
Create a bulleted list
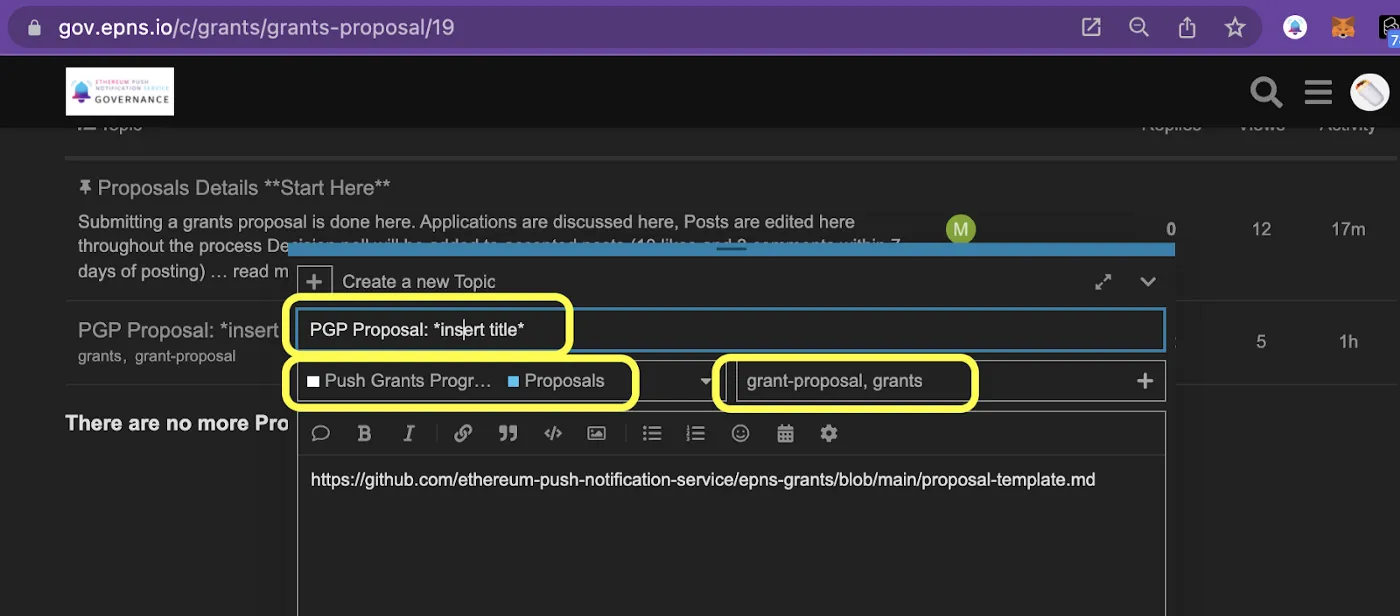coord(651,433)
